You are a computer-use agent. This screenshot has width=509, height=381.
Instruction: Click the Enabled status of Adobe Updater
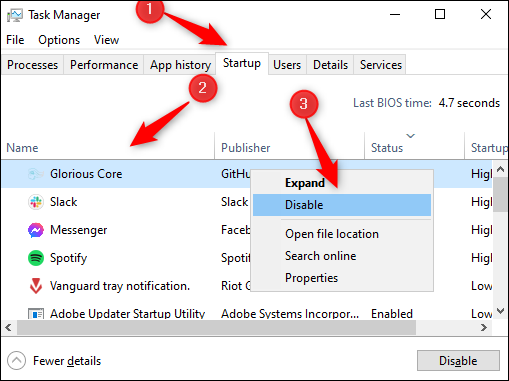(x=392, y=314)
